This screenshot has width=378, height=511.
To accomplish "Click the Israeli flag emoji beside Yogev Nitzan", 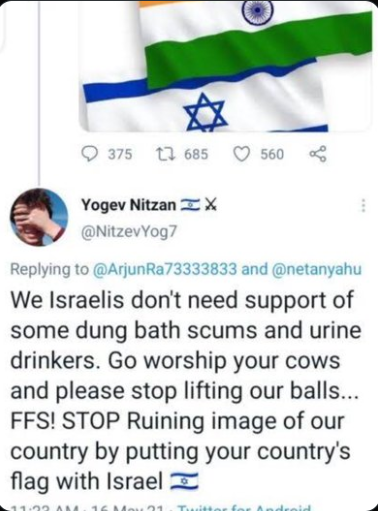I will [189, 205].
